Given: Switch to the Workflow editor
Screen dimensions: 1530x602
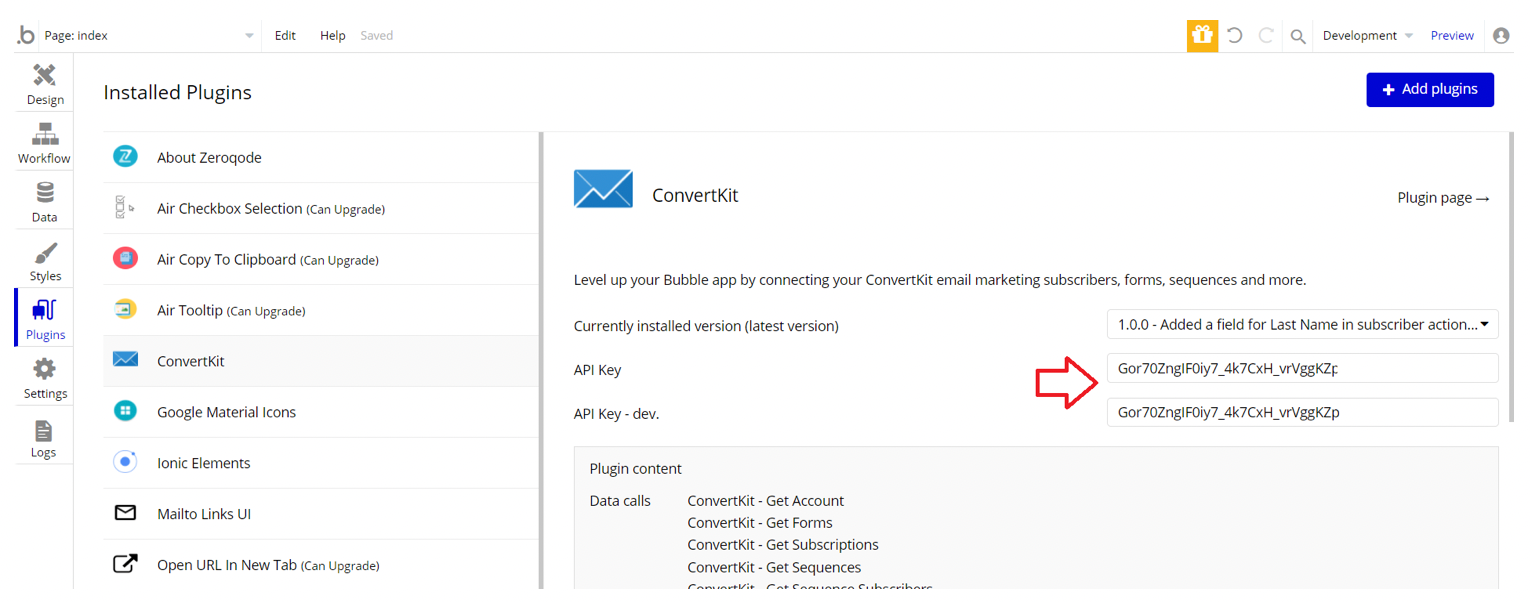Looking at the screenshot, I should point(44,141).
